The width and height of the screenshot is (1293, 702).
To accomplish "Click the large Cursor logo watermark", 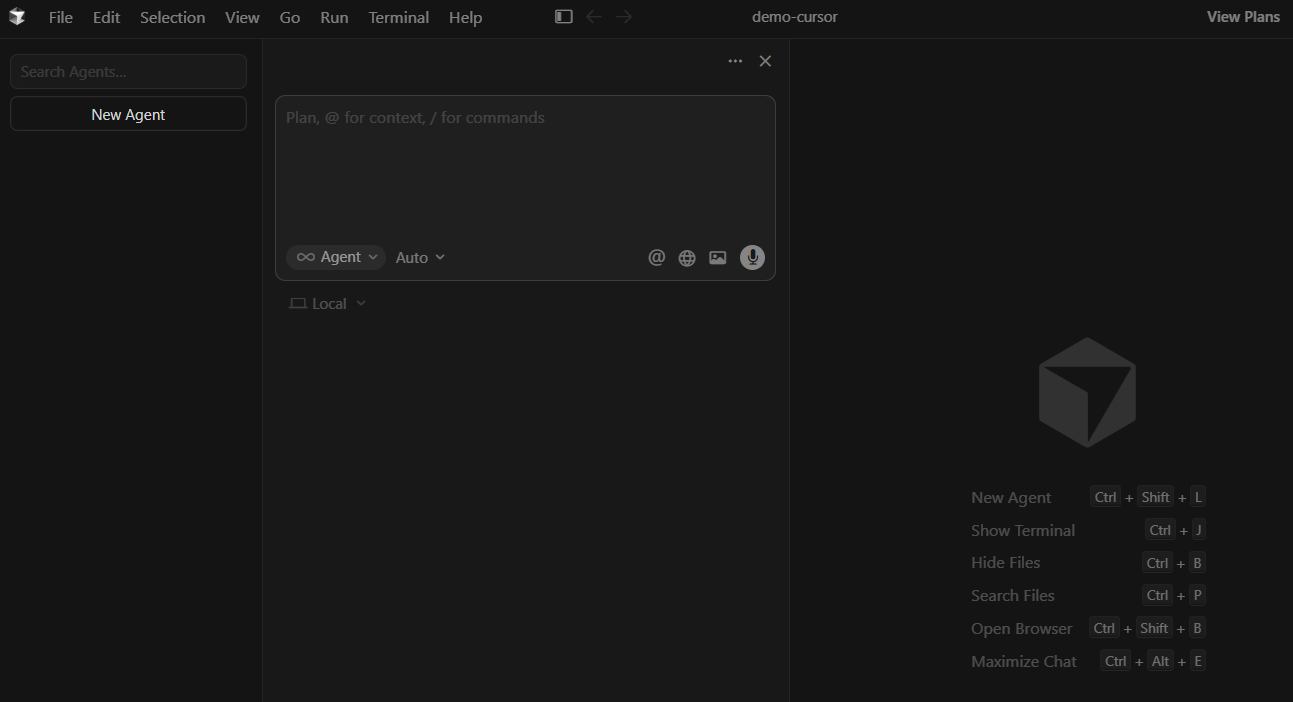I will tap(1087, 392).
